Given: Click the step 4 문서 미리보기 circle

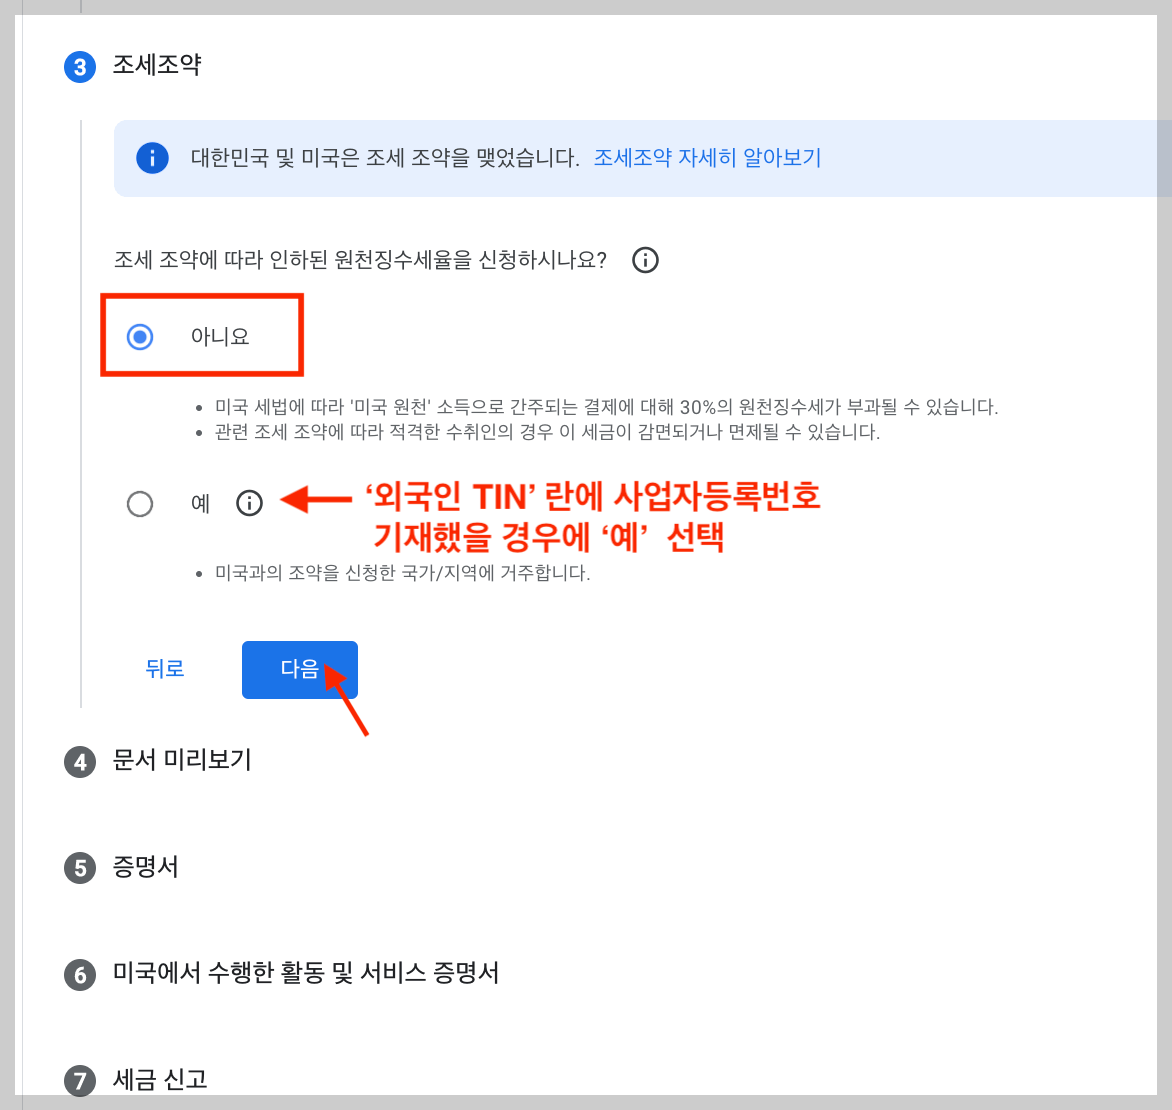Looking at the screenshot, I should [79, 762].
